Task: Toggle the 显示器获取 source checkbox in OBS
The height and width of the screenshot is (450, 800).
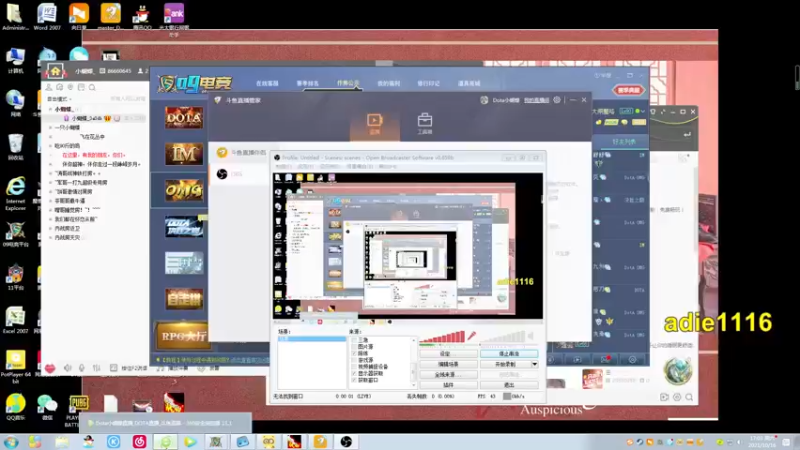Action: (x=355, y=373)
